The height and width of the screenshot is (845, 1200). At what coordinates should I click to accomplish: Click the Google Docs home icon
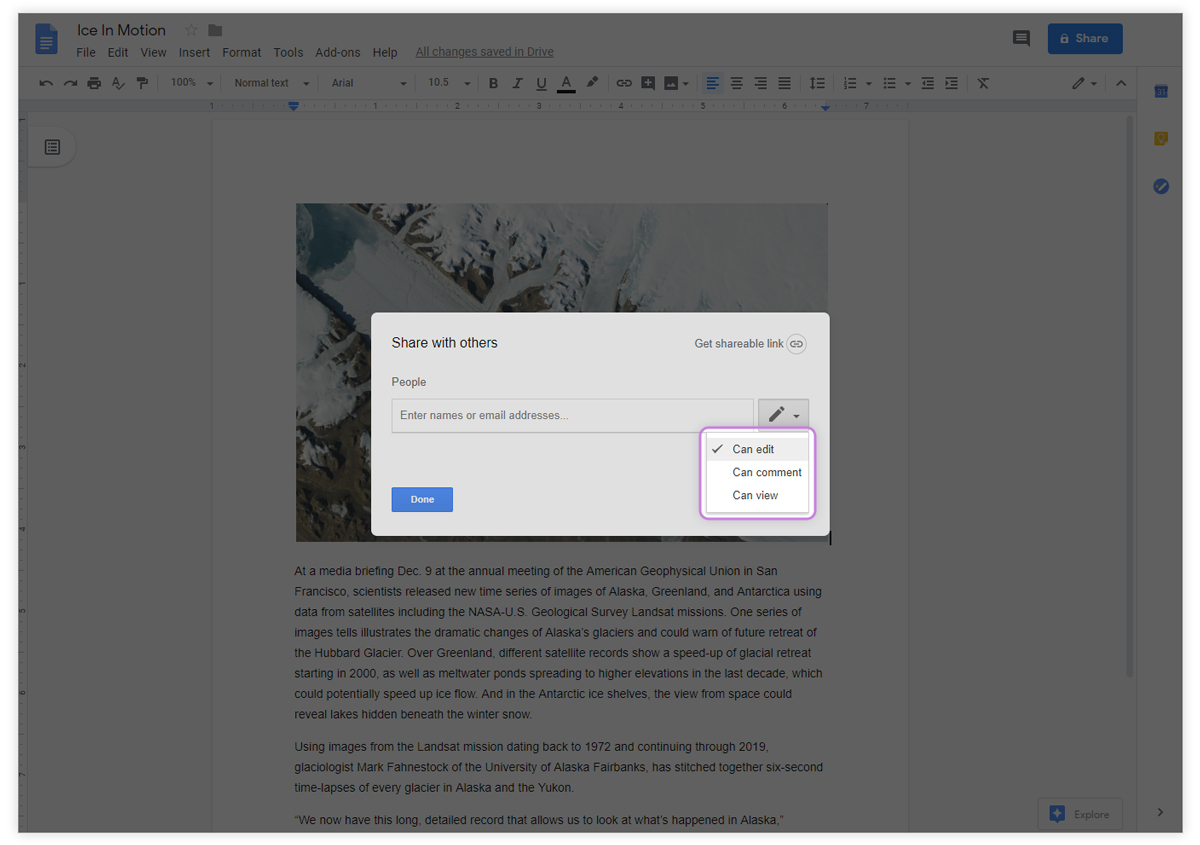tap(46, 40)
